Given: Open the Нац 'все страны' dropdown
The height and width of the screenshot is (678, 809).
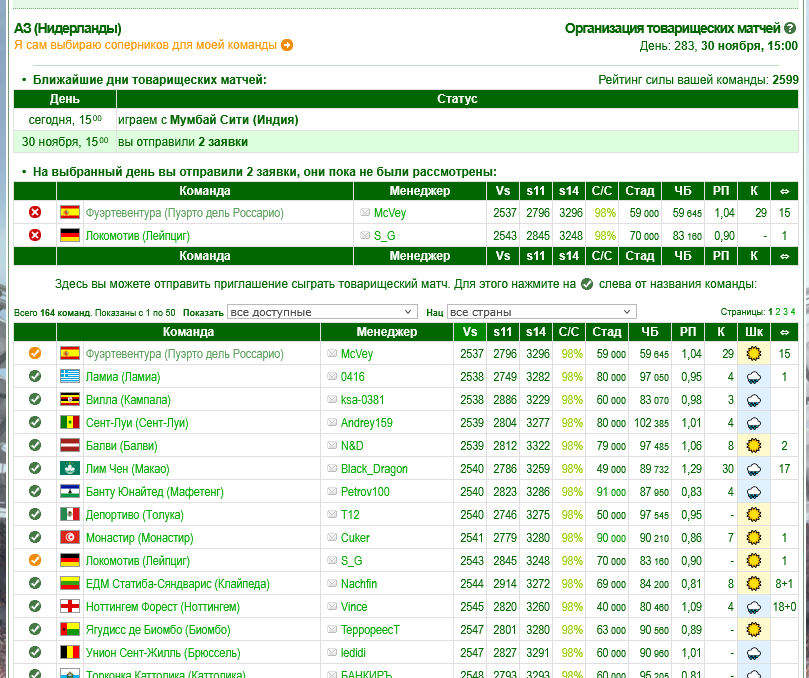Looking at the screenshot, I should [x=541, y=312].
